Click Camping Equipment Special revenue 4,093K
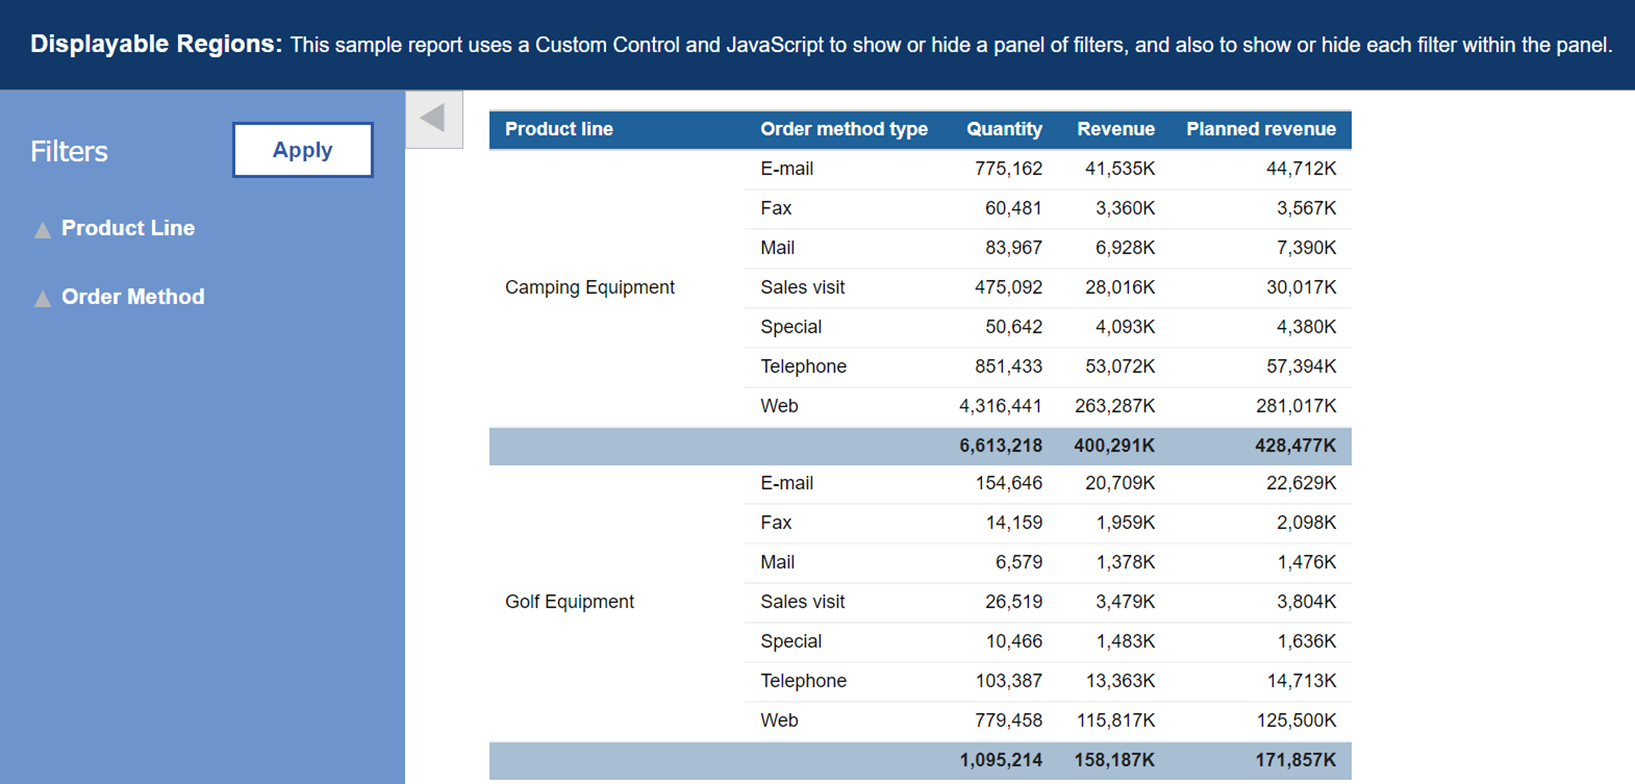 tap(1125, 327)
